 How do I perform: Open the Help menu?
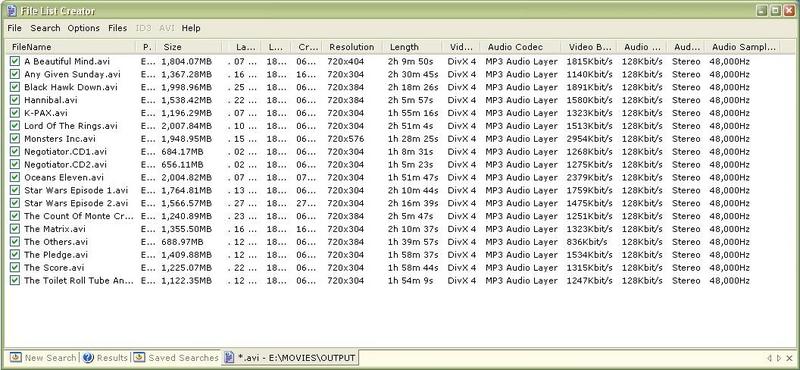(x=191, y=28)
